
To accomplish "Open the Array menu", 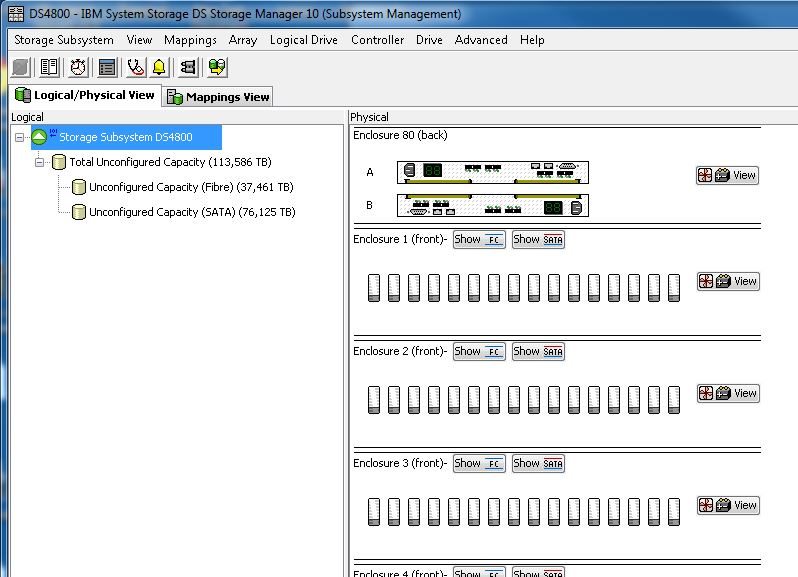I will coord(243,40).
